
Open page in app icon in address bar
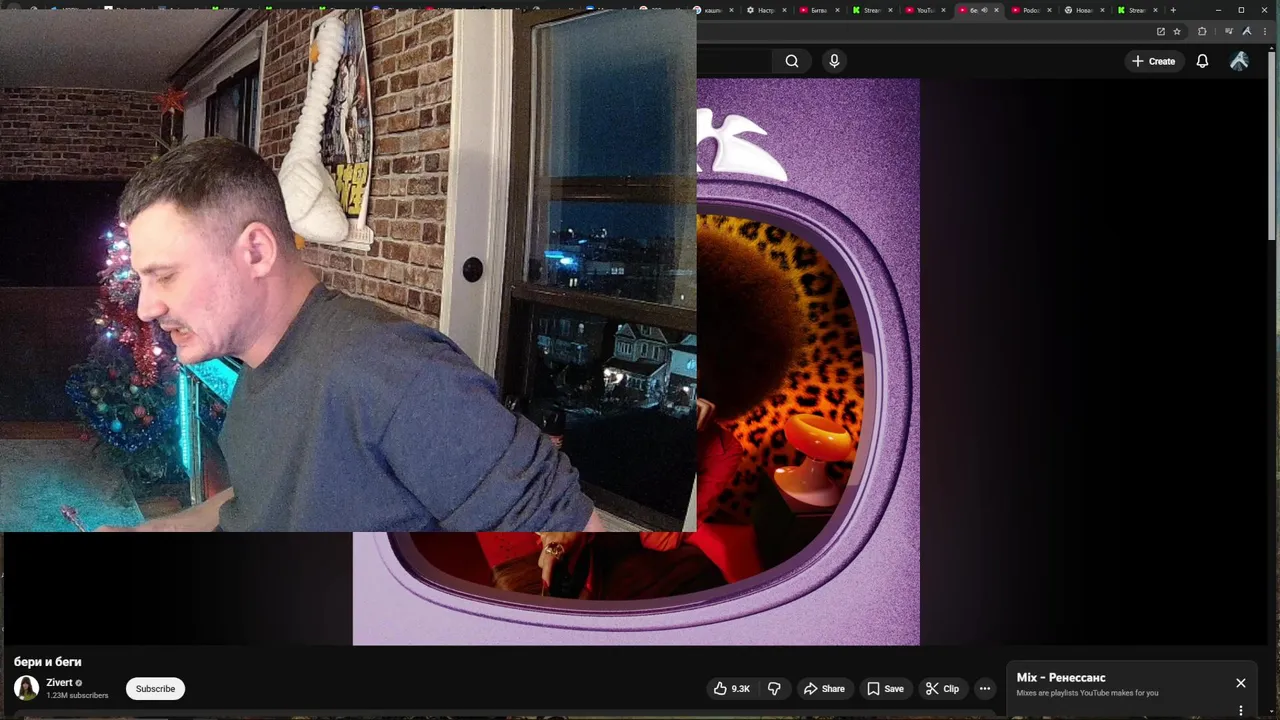1160,31
